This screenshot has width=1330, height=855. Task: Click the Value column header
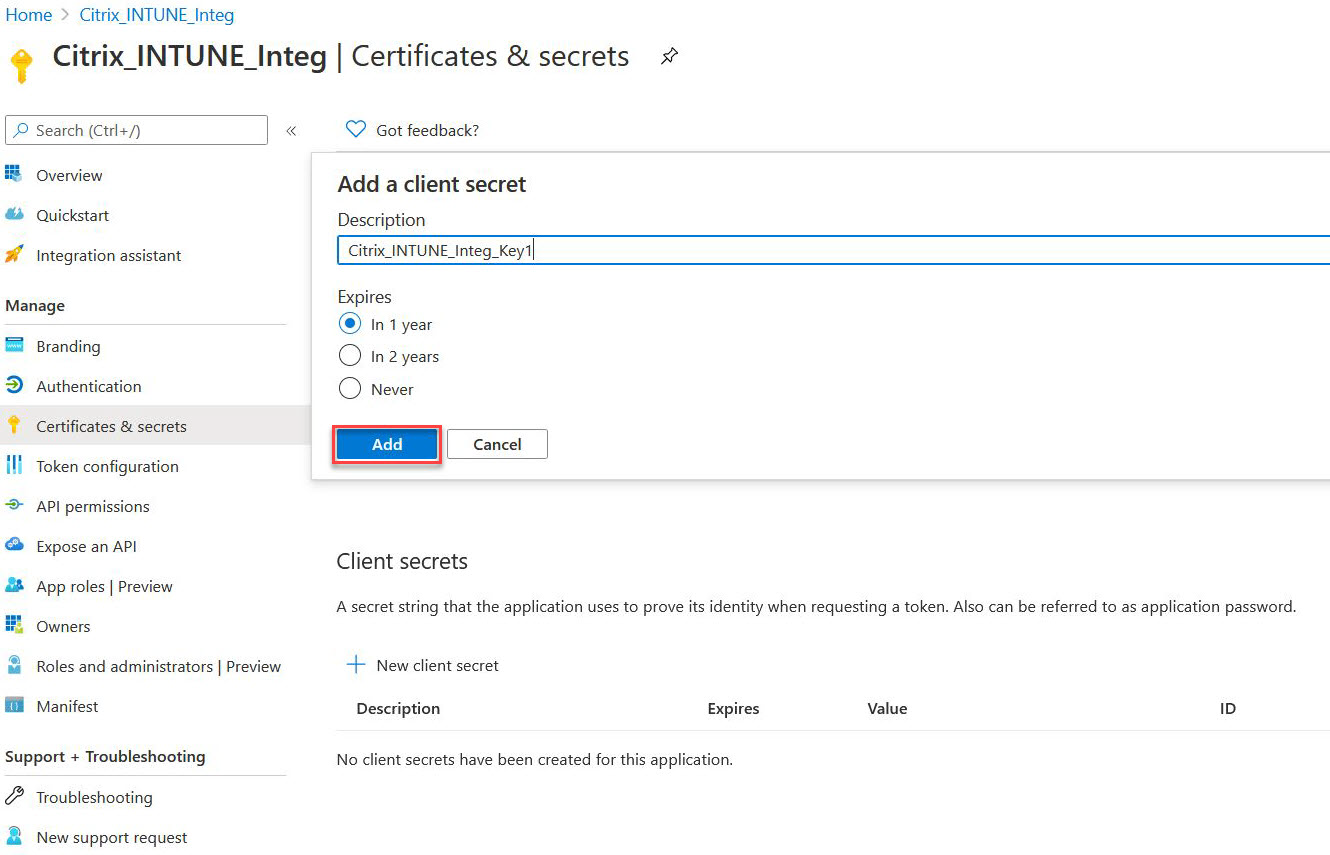coord(887,708)
